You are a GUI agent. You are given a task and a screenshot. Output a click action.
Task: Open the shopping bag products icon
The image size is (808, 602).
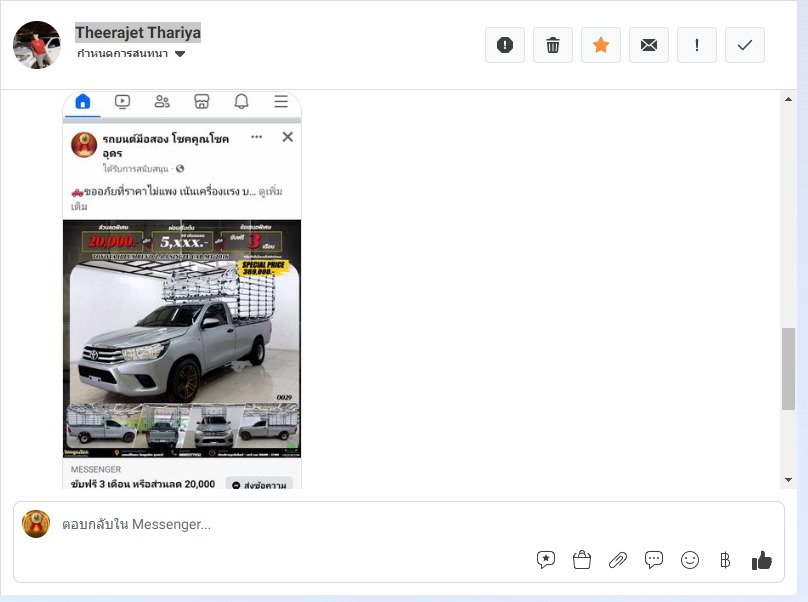(582, 560)
